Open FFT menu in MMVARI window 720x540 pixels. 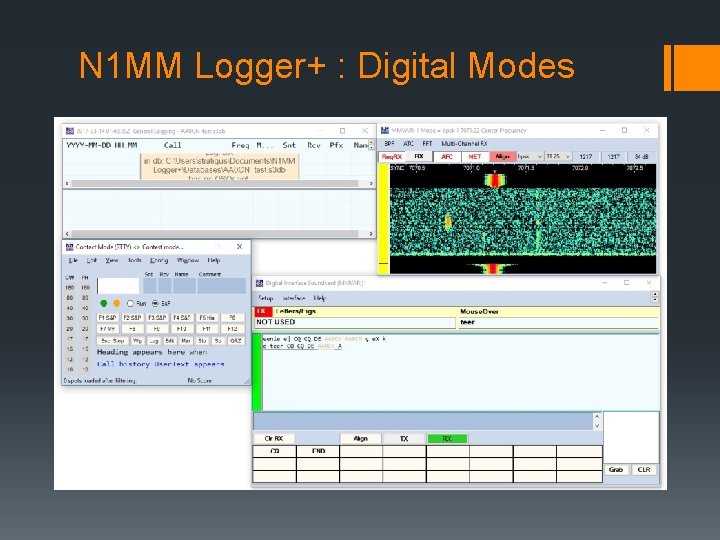427,144
